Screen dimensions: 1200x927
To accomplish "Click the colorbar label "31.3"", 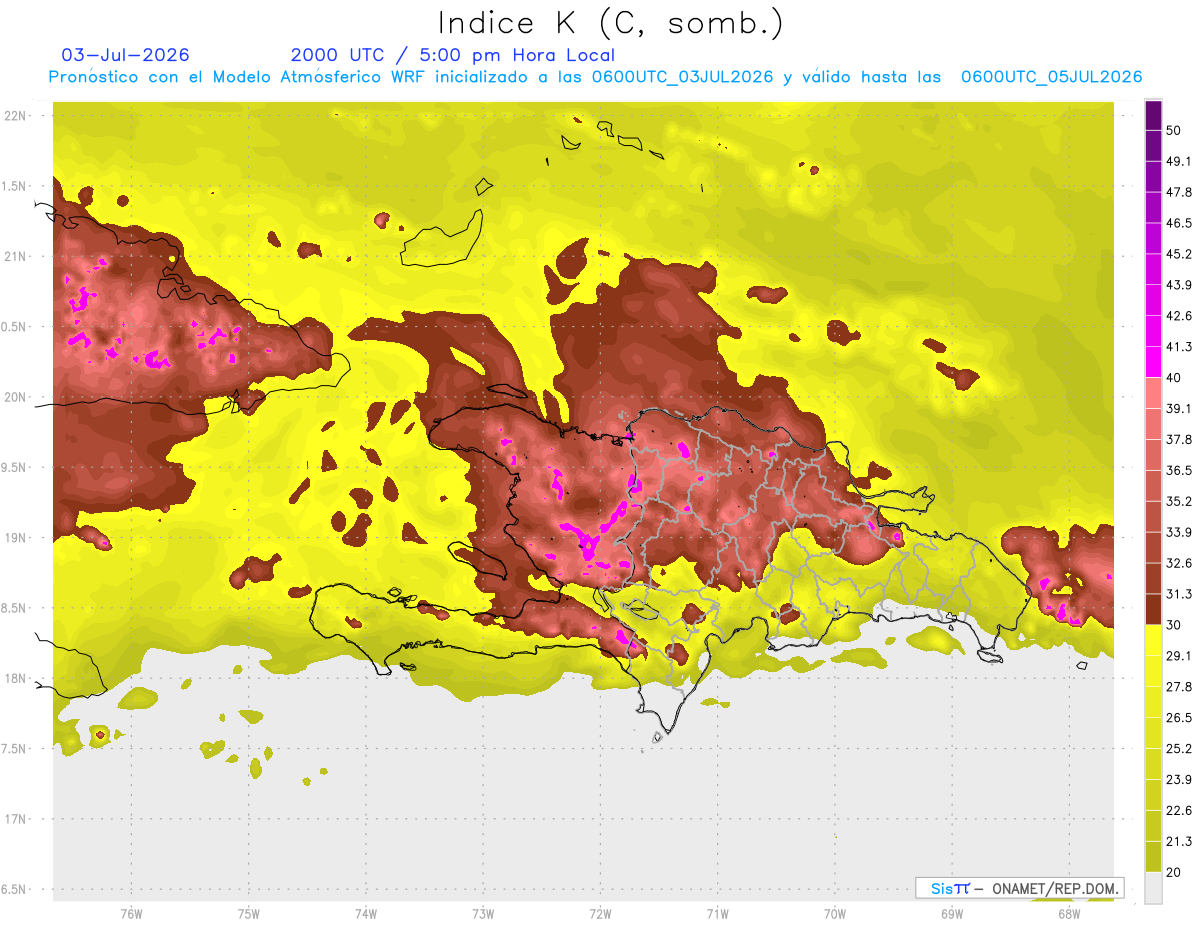I will 1179,594.
